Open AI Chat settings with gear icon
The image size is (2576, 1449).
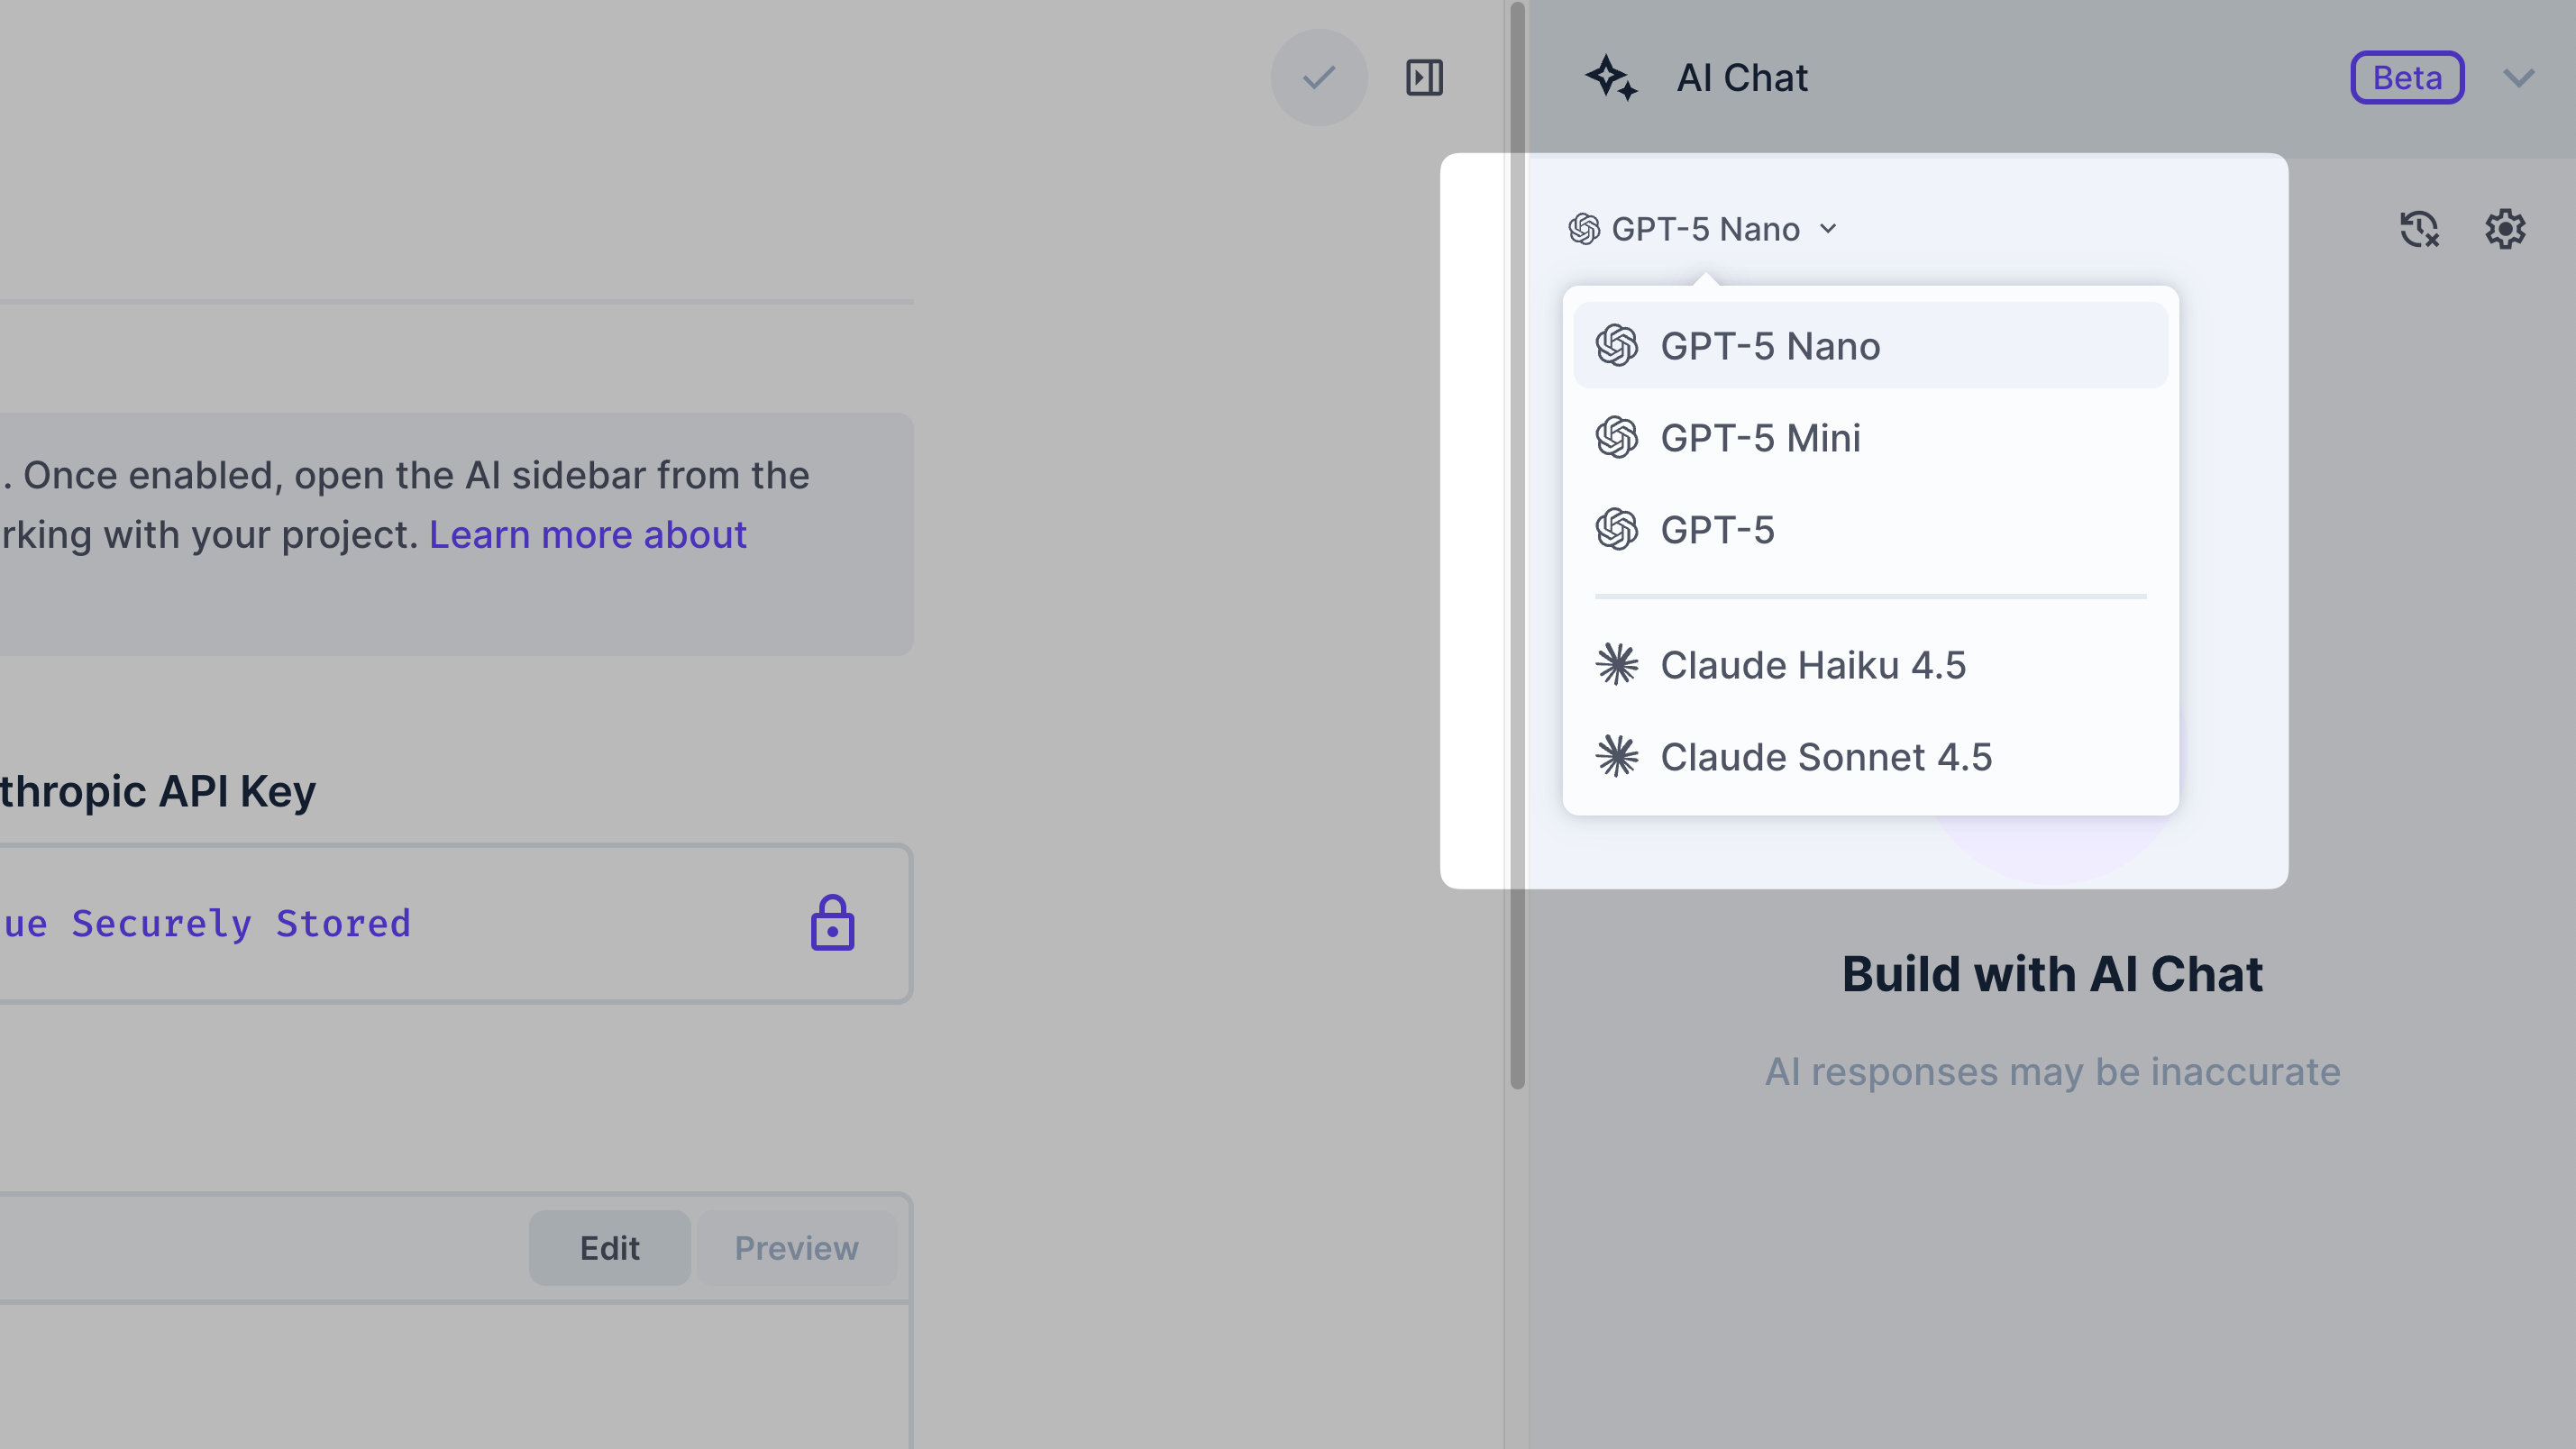pyautogui.click(x=2505, y=229)
